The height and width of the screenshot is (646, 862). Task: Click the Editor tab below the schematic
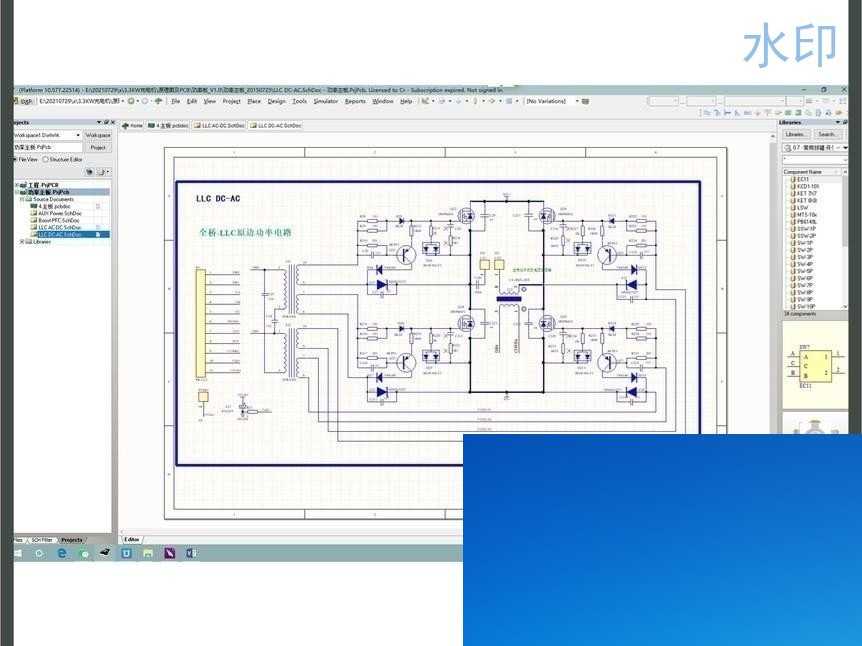131,540
